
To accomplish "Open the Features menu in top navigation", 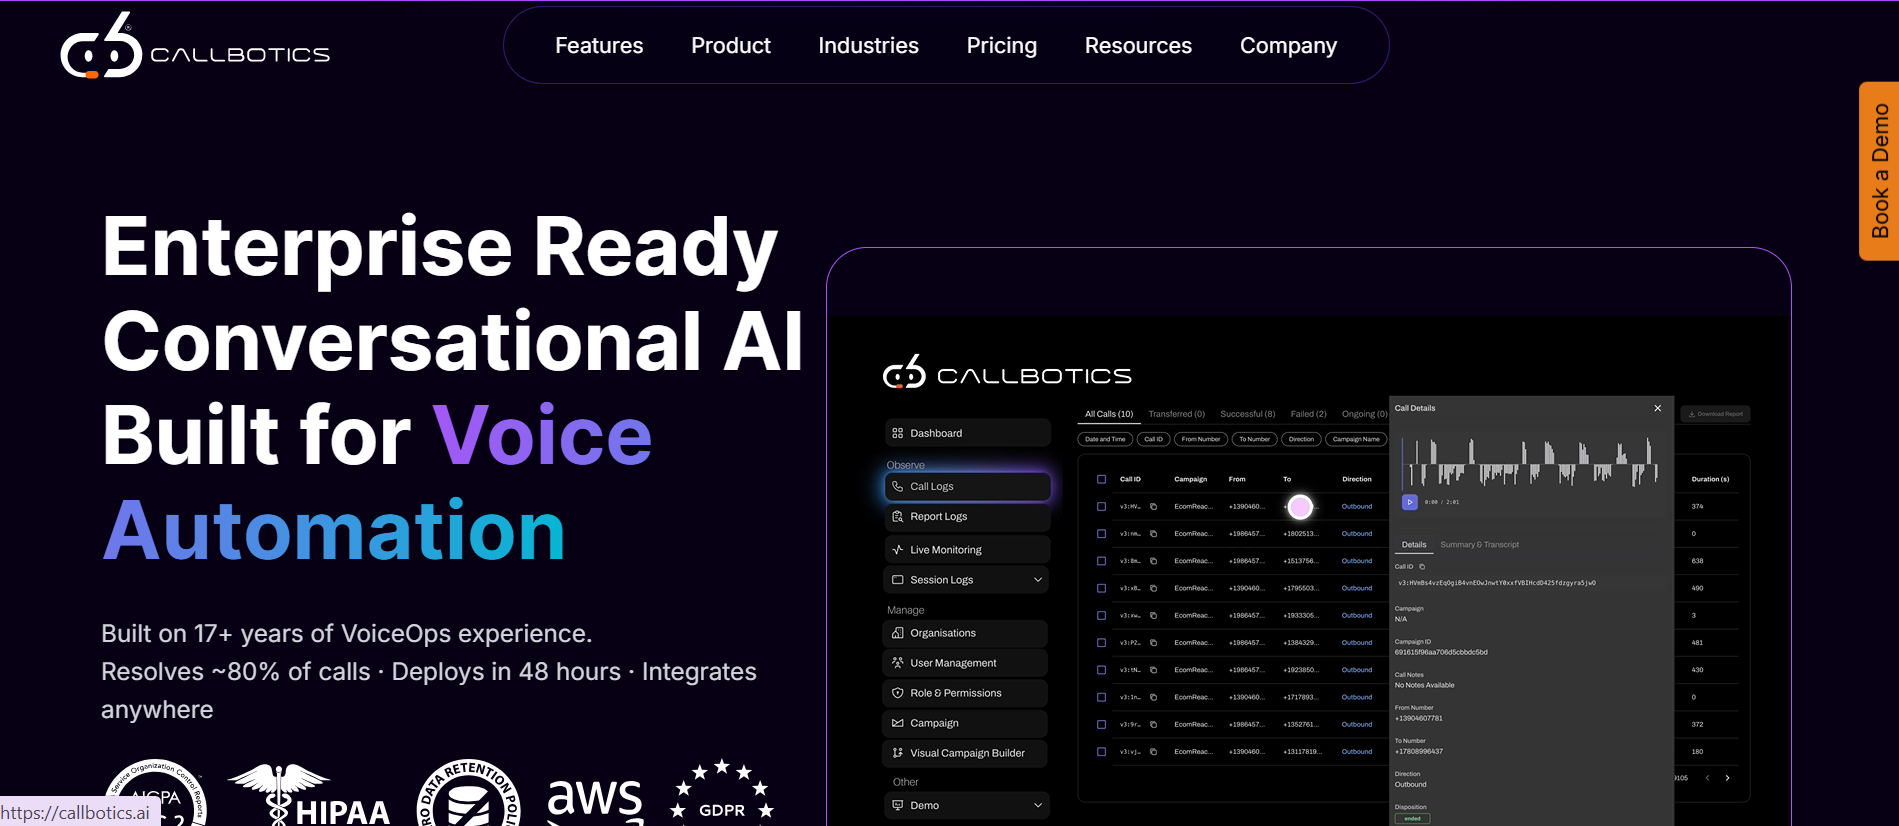I will (x=599, y=46).
